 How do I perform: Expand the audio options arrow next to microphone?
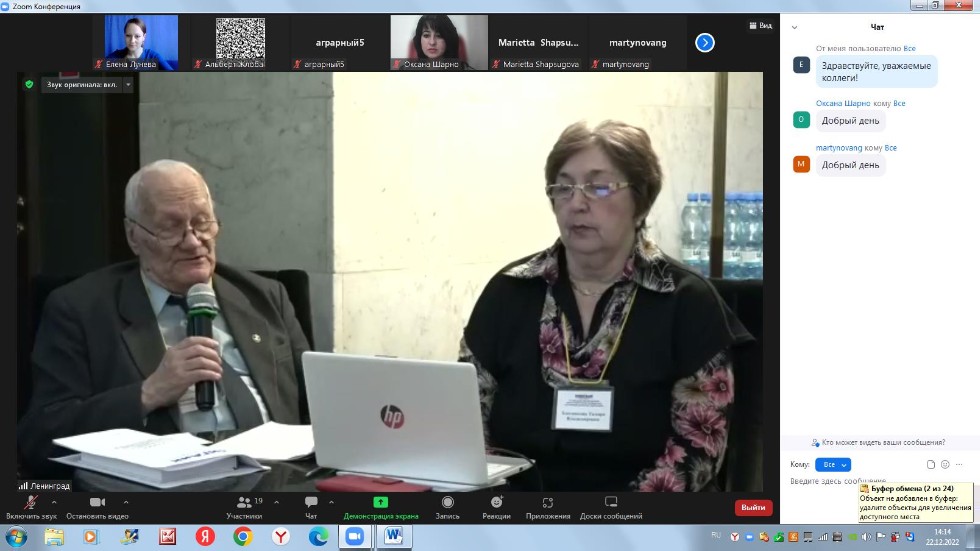(x=54, y=501)
